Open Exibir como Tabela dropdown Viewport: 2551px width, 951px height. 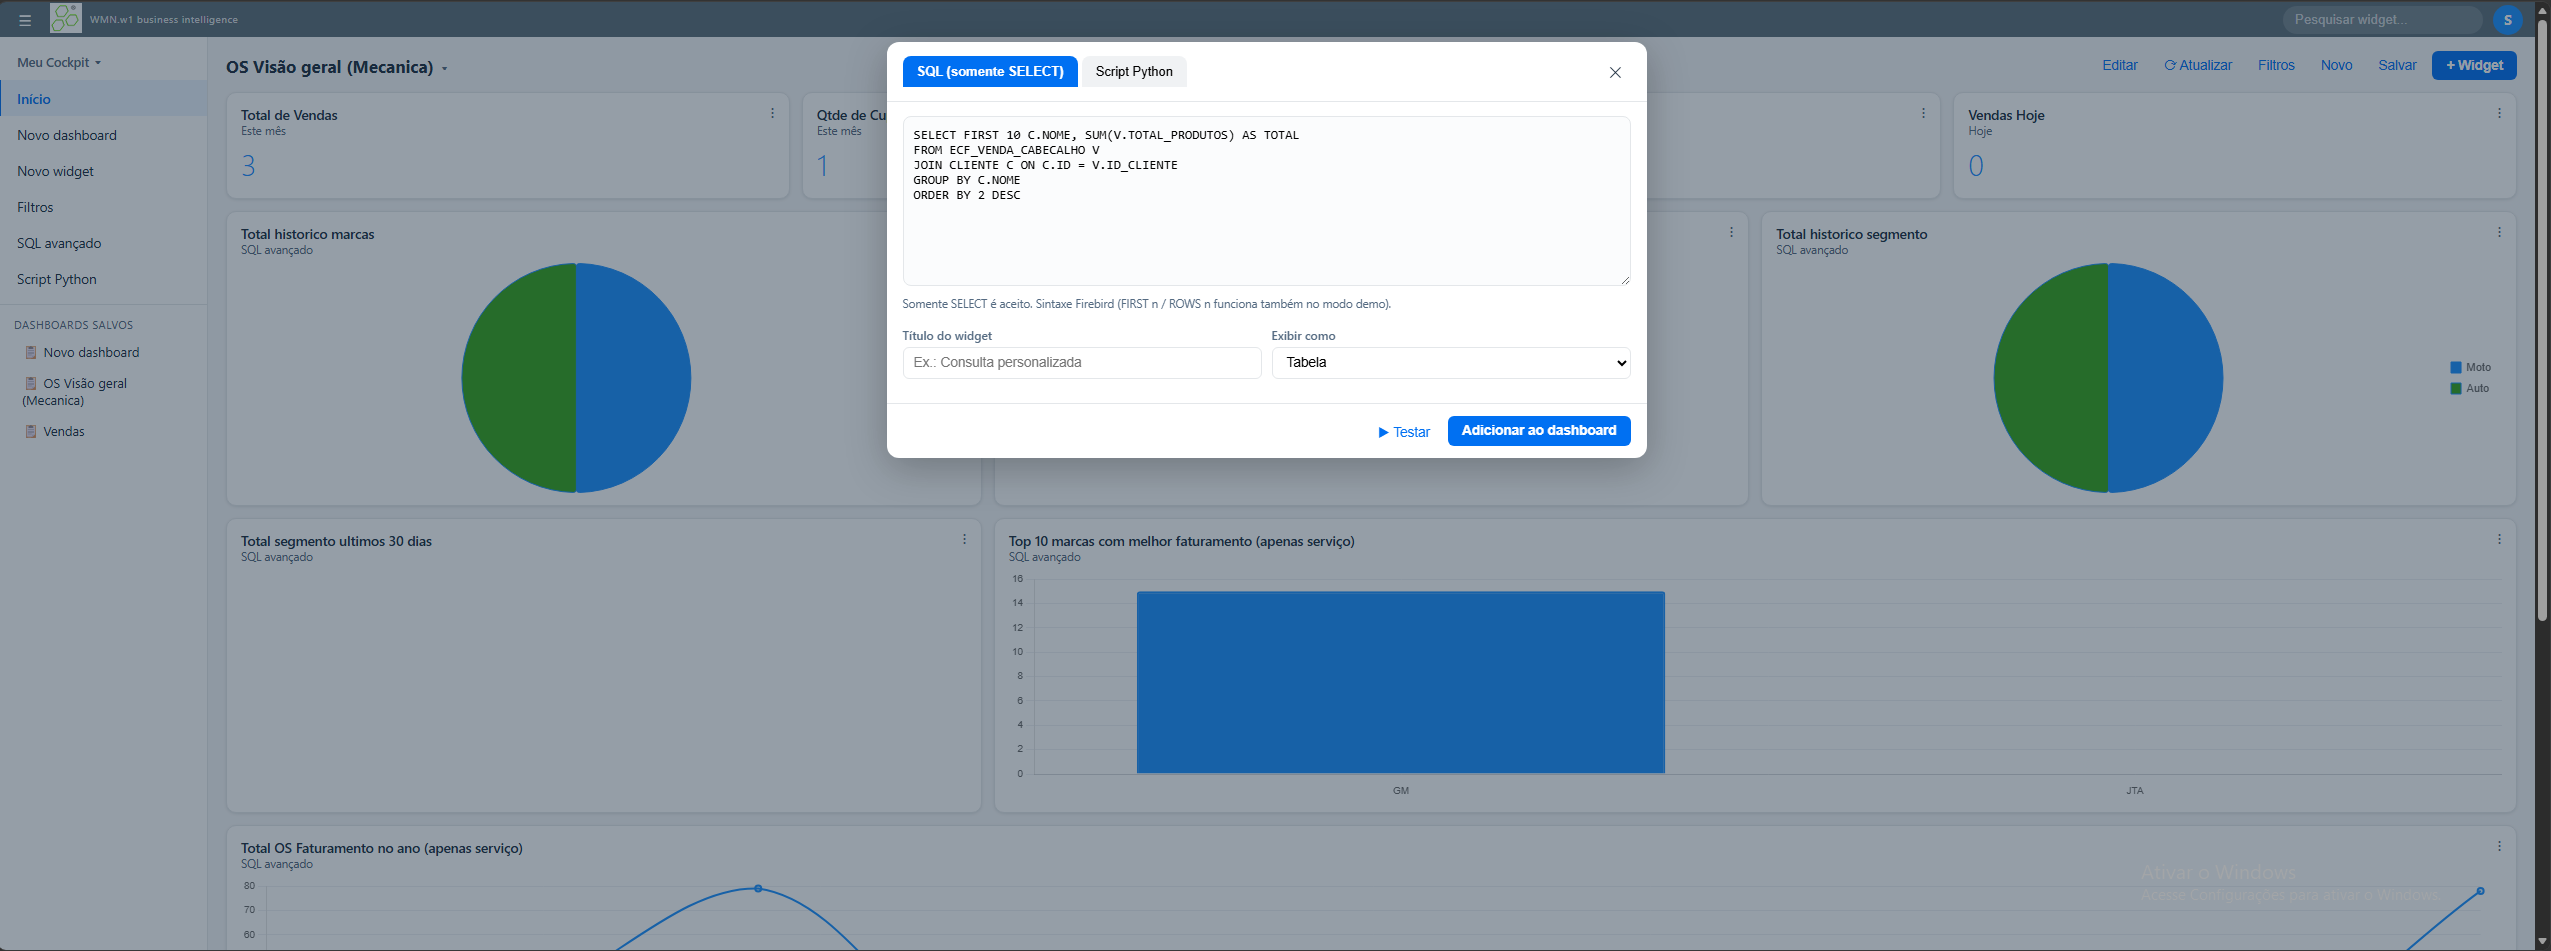click(1450, 362)
